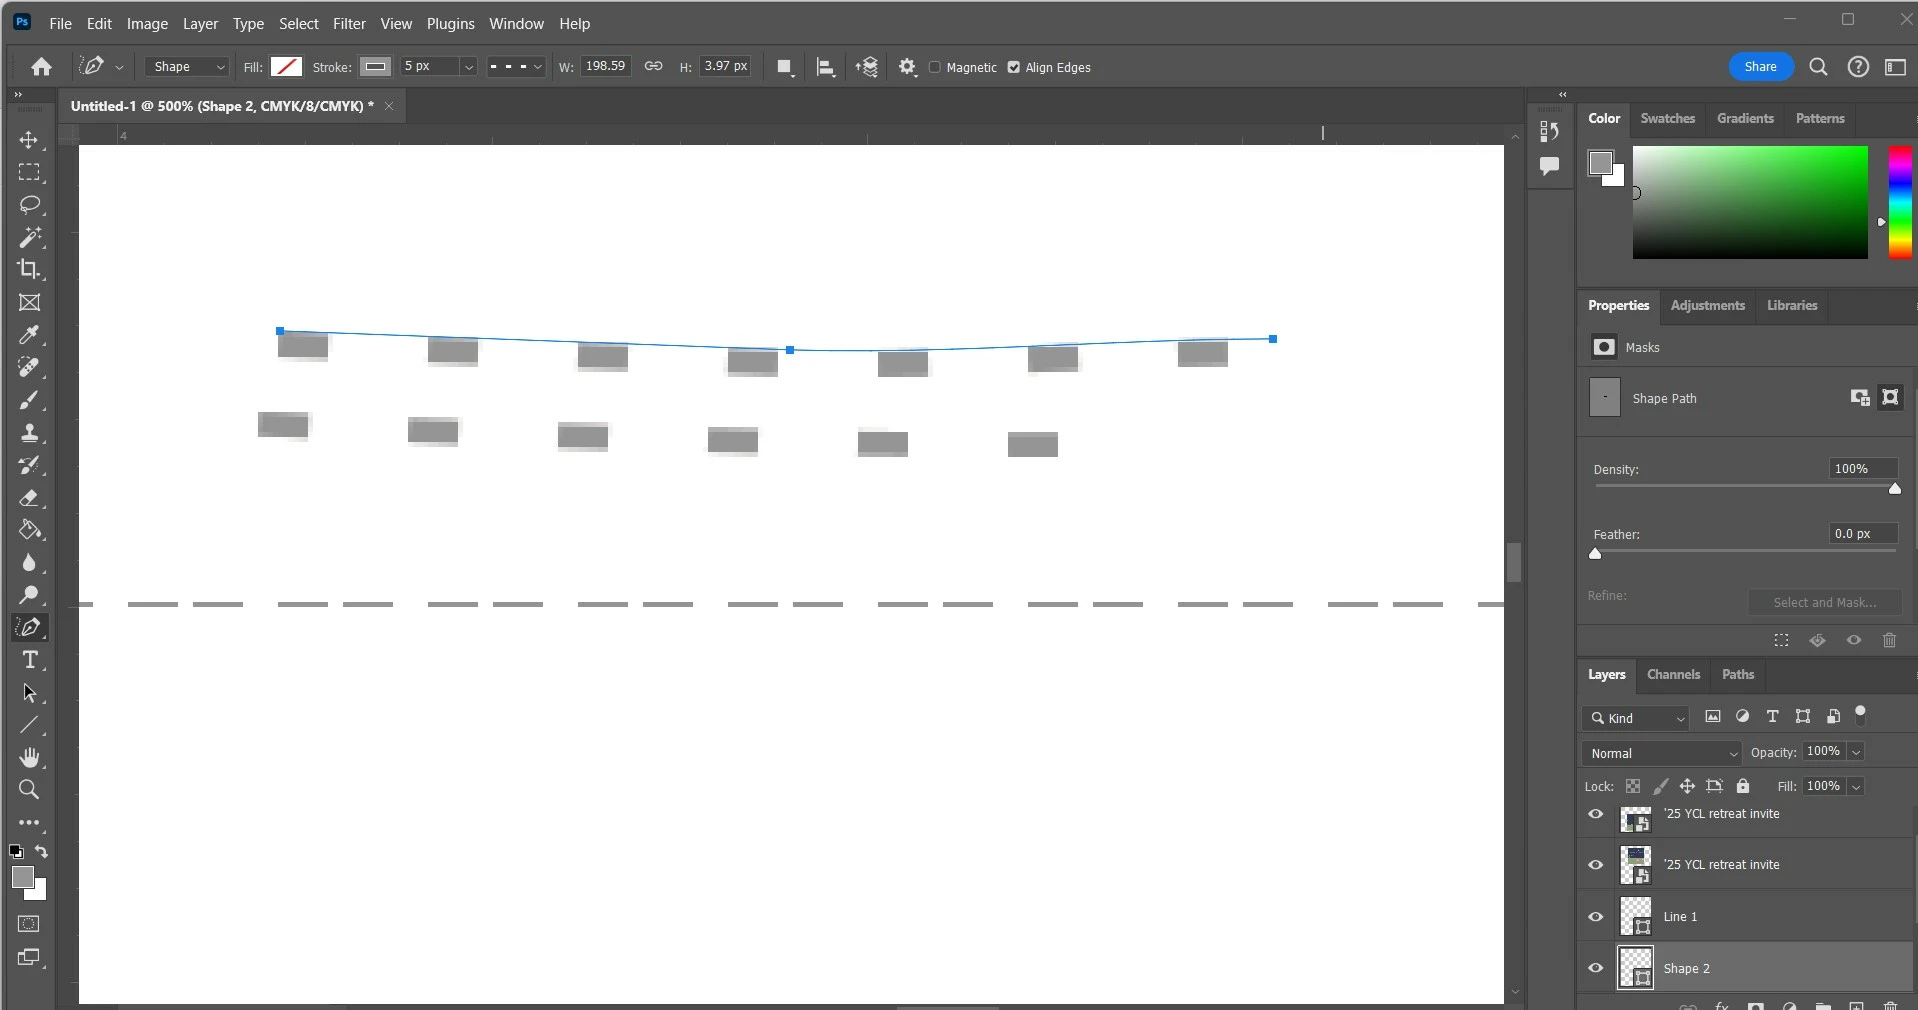Open path operations in options bar

point(785,67)
